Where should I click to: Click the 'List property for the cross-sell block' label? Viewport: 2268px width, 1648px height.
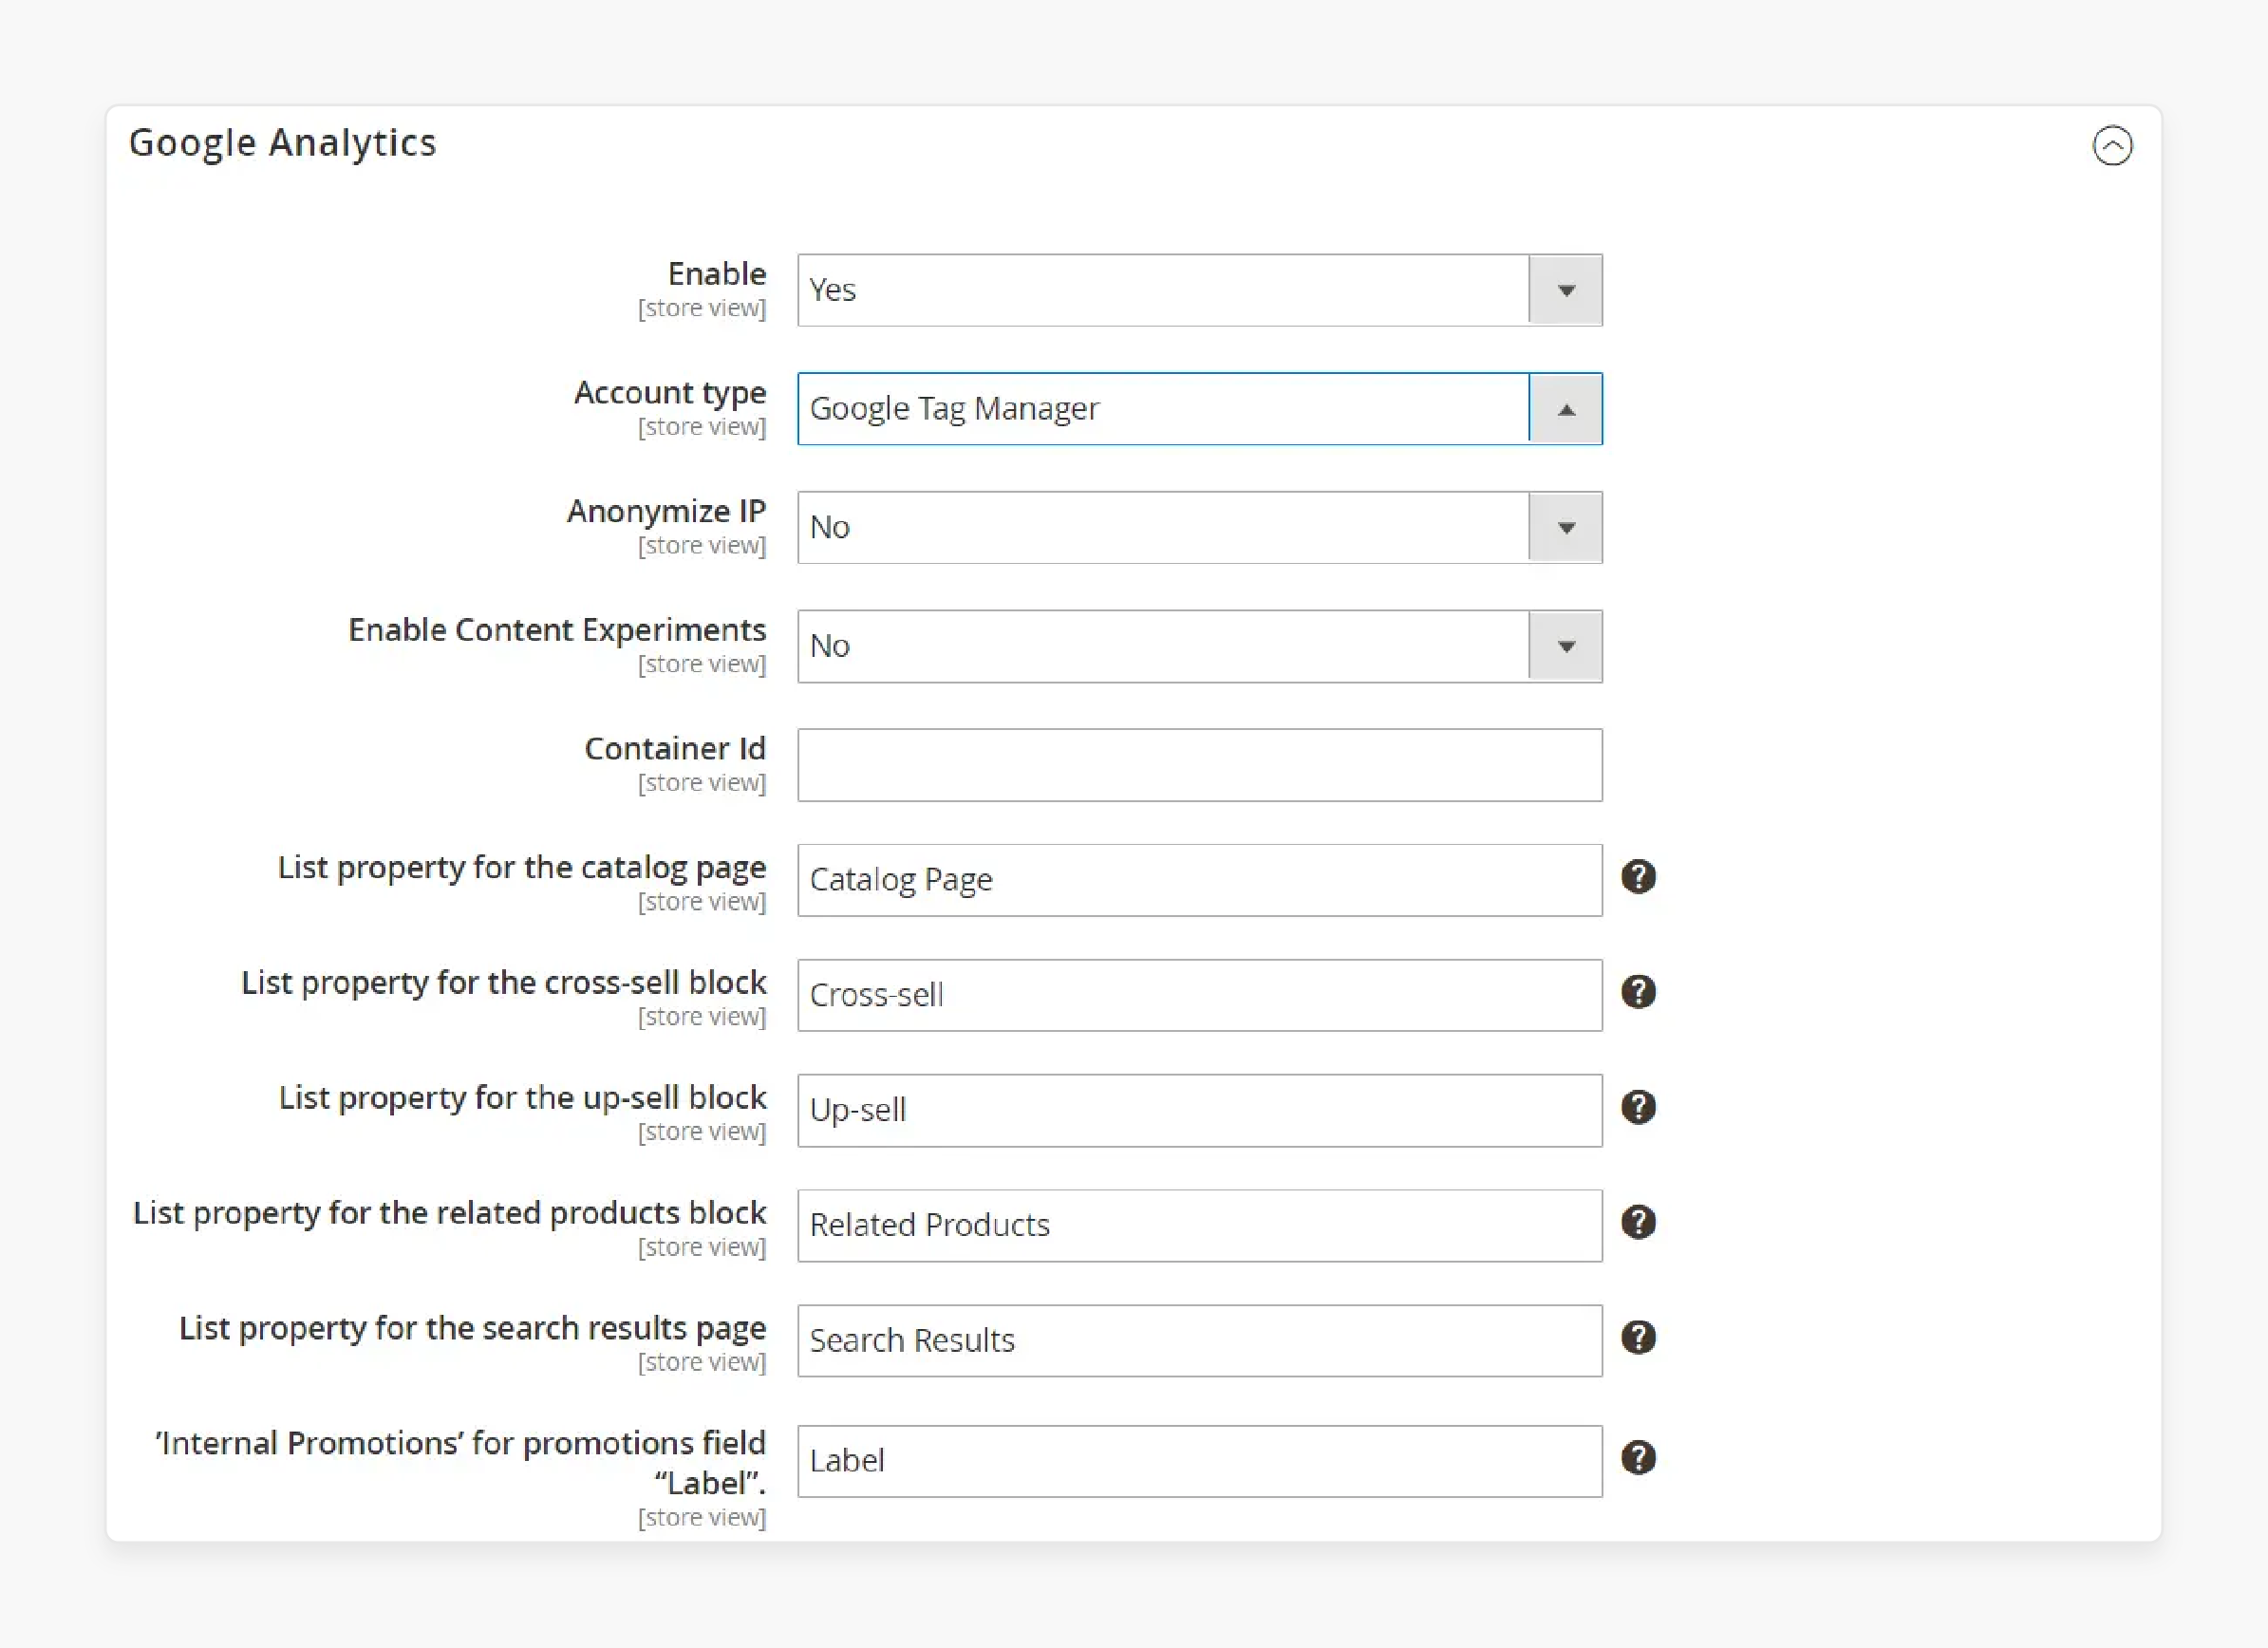[x=504, y=982]
